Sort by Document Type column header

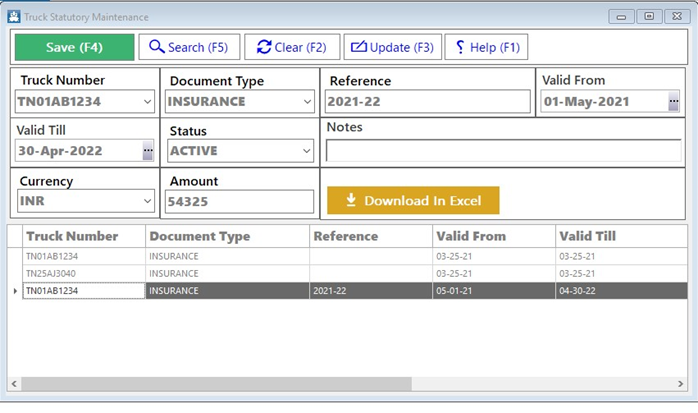(x=227, y=236)
